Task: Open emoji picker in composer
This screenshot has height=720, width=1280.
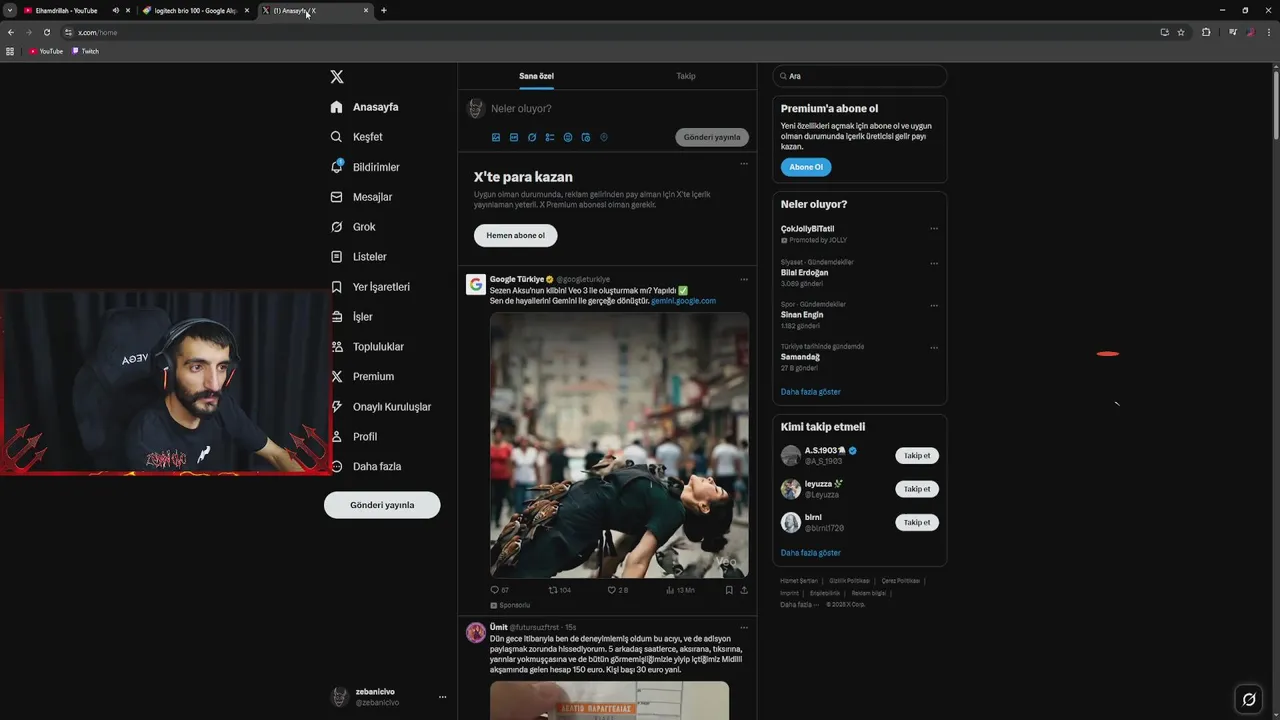Action: point(568,137)
